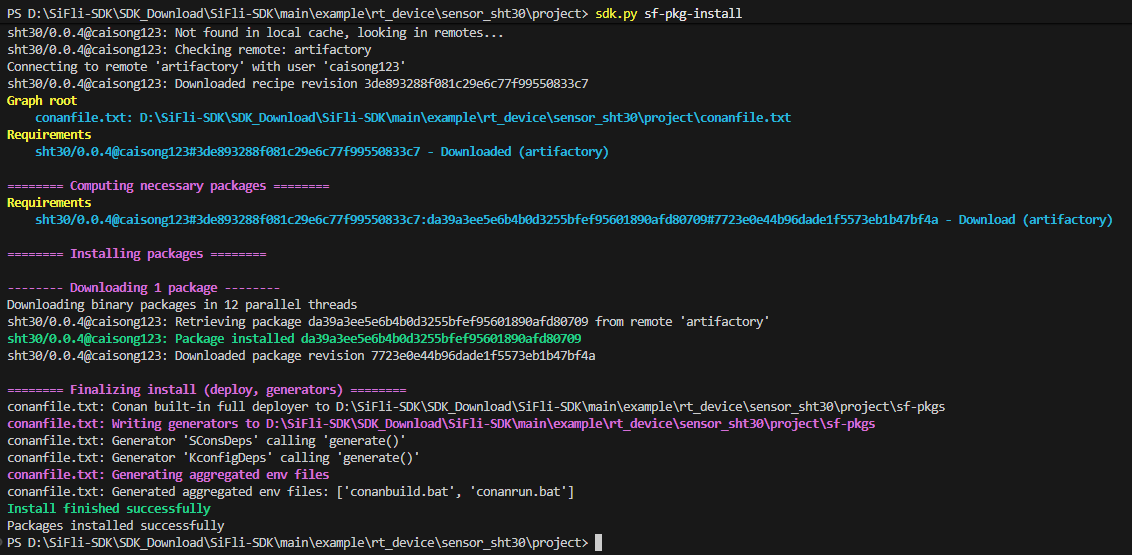Click the 'Generator KconfigDeps calling generate()' line
The height and width of the screenshot is (555, 1132).
tap(213, 458)
